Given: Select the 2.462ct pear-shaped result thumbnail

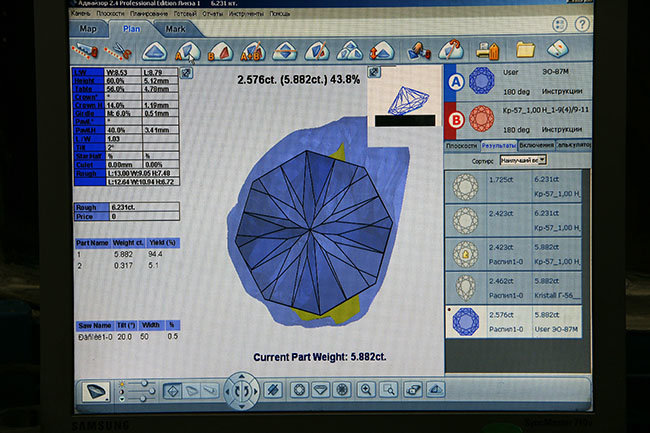Looking at the screenshot, I should [465, 288].
